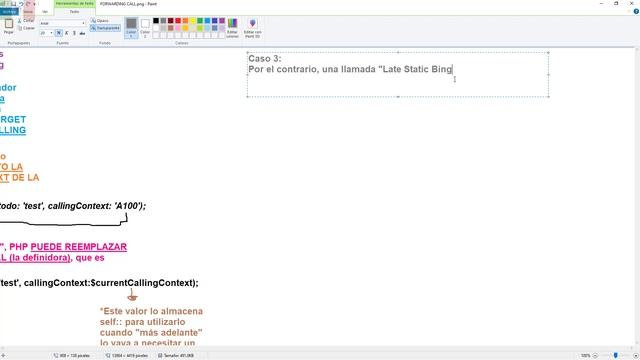Open Editar colores dialog
640x360 pixels.
pyautogui.click(x=232, y=28)
